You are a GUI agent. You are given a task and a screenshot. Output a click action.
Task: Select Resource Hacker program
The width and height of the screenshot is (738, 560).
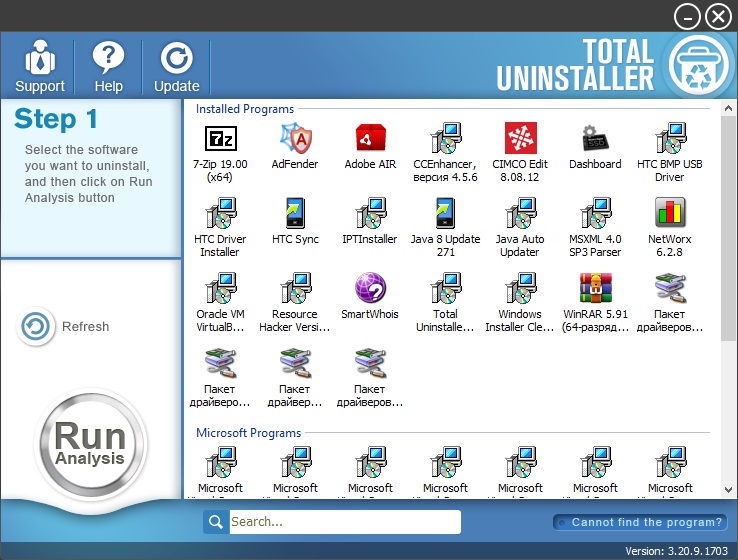(x=295, y=303)
